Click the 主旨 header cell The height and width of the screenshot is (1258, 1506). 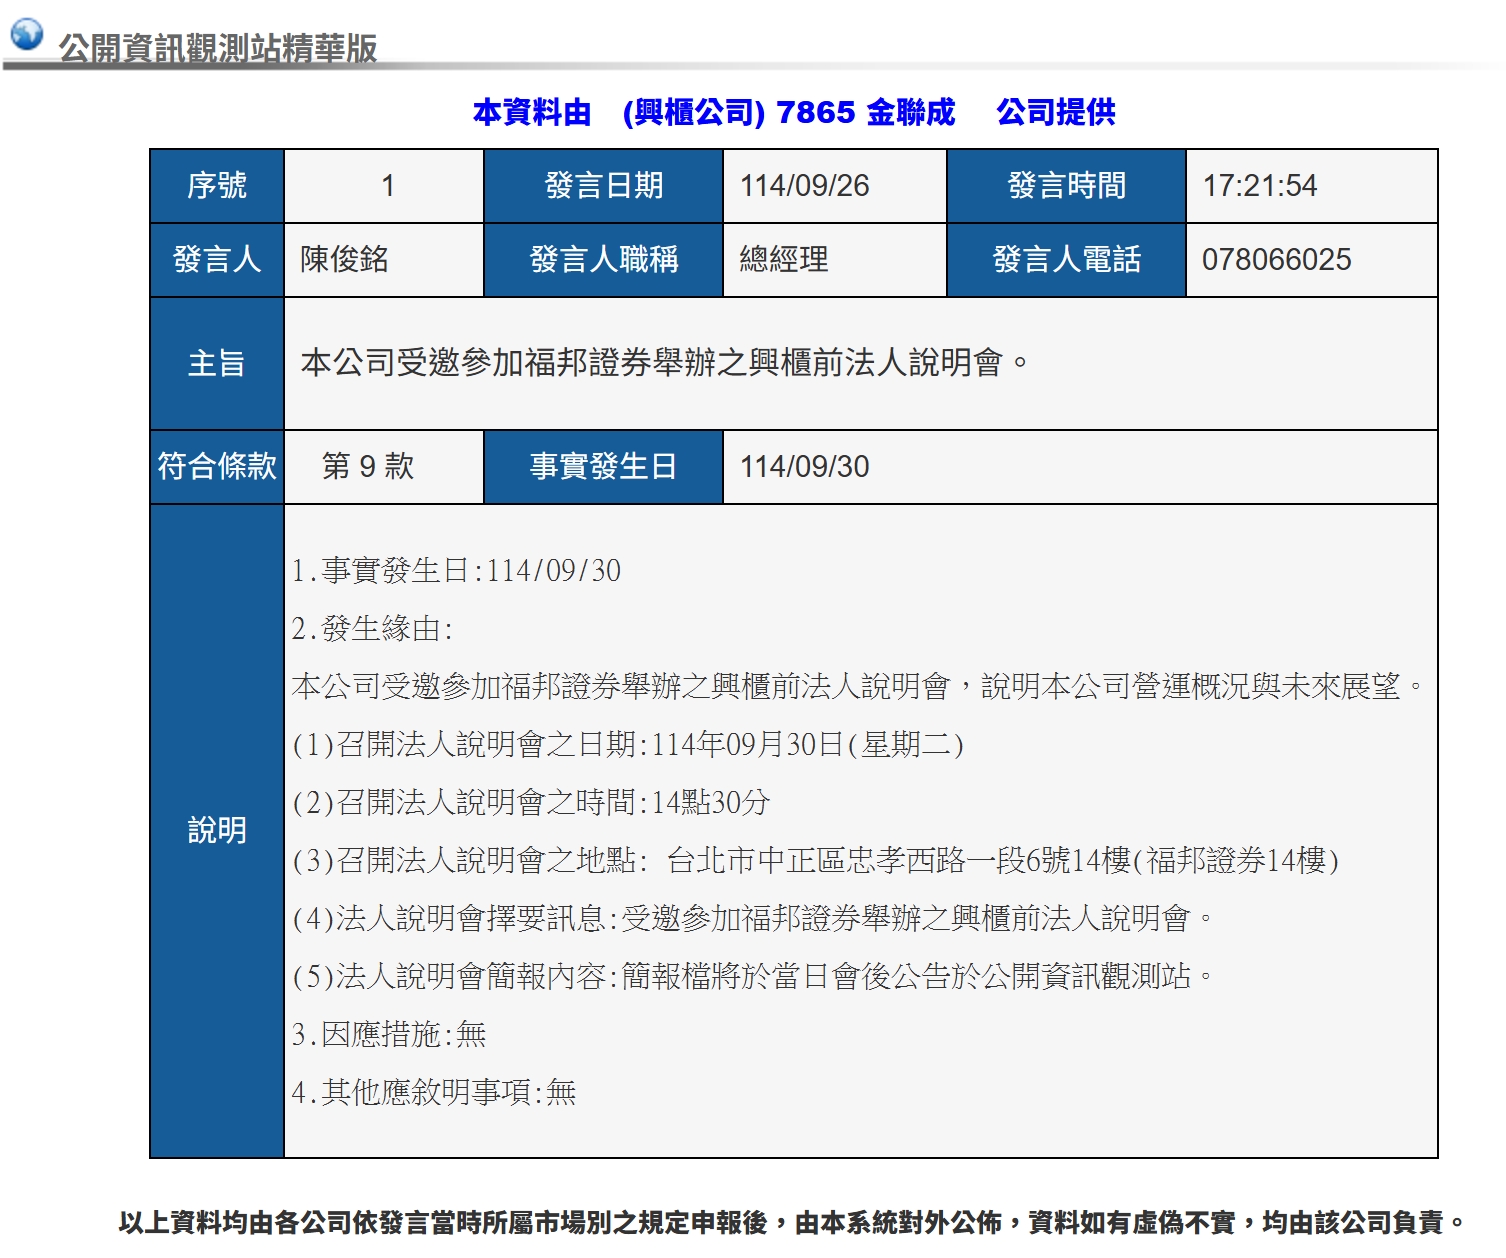[217, 364]
